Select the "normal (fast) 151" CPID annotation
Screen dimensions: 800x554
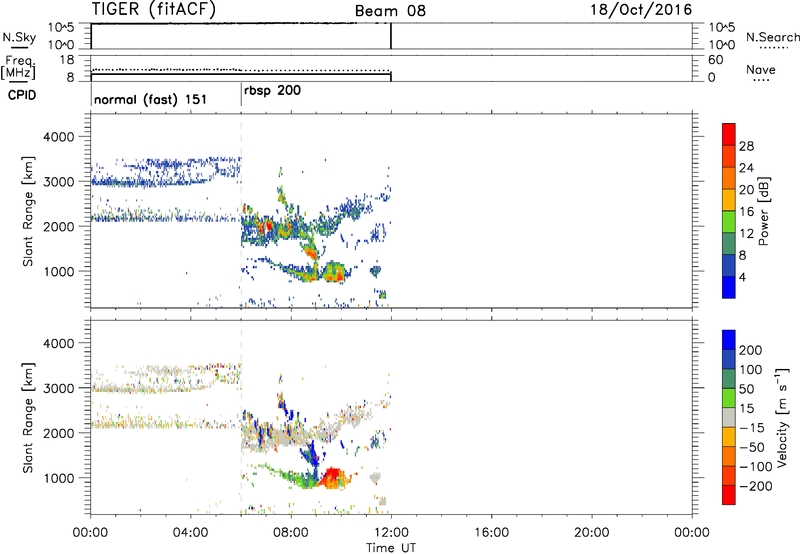pos(151,99)
